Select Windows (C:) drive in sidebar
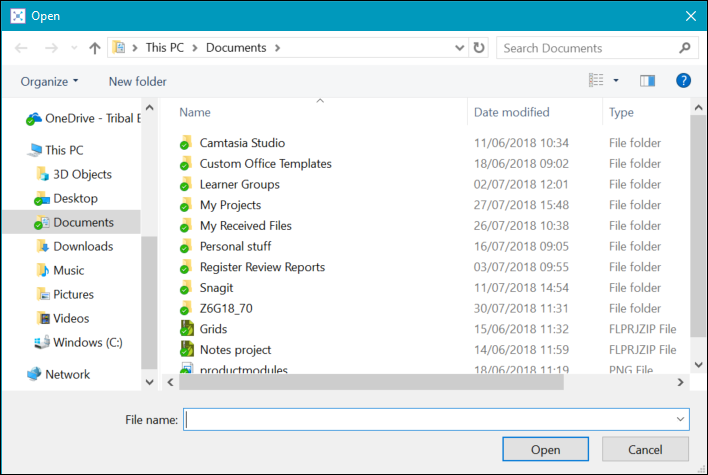 click(85, 342)
